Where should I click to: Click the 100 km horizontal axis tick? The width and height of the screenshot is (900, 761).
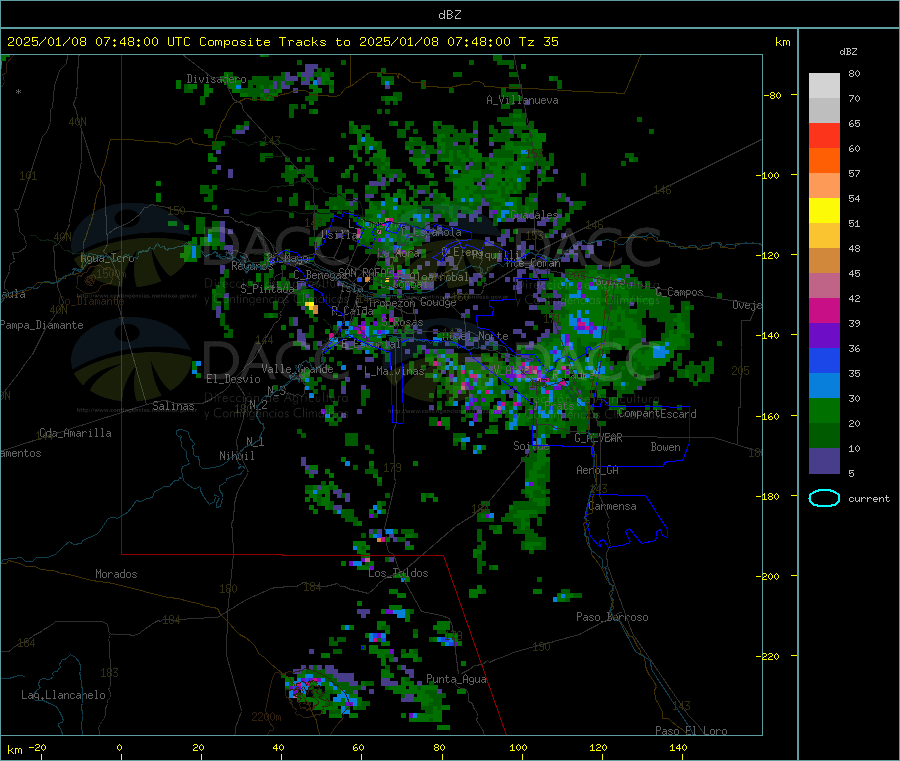518,747
